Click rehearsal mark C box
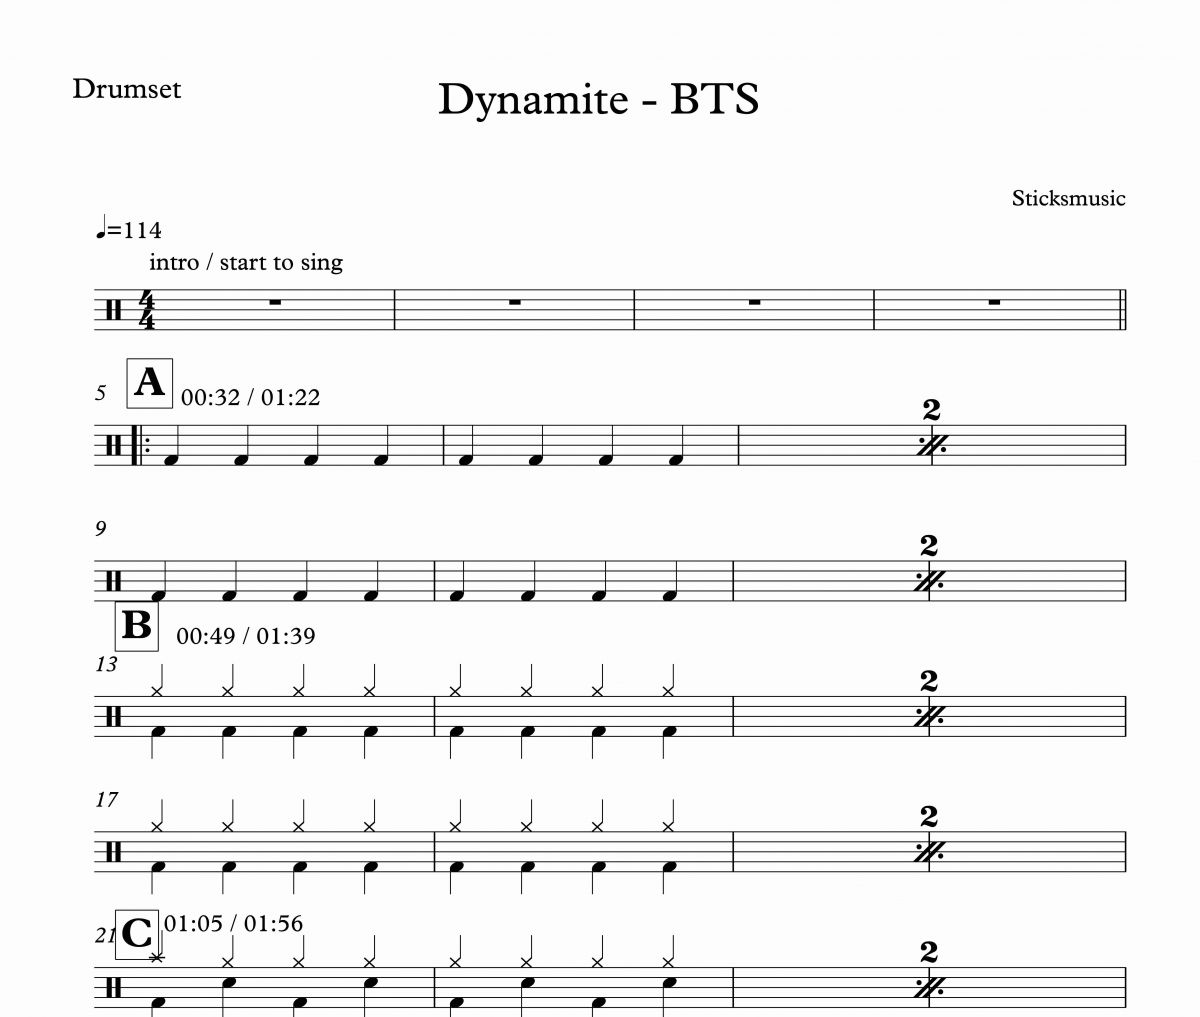 click(x=137, y=934)
